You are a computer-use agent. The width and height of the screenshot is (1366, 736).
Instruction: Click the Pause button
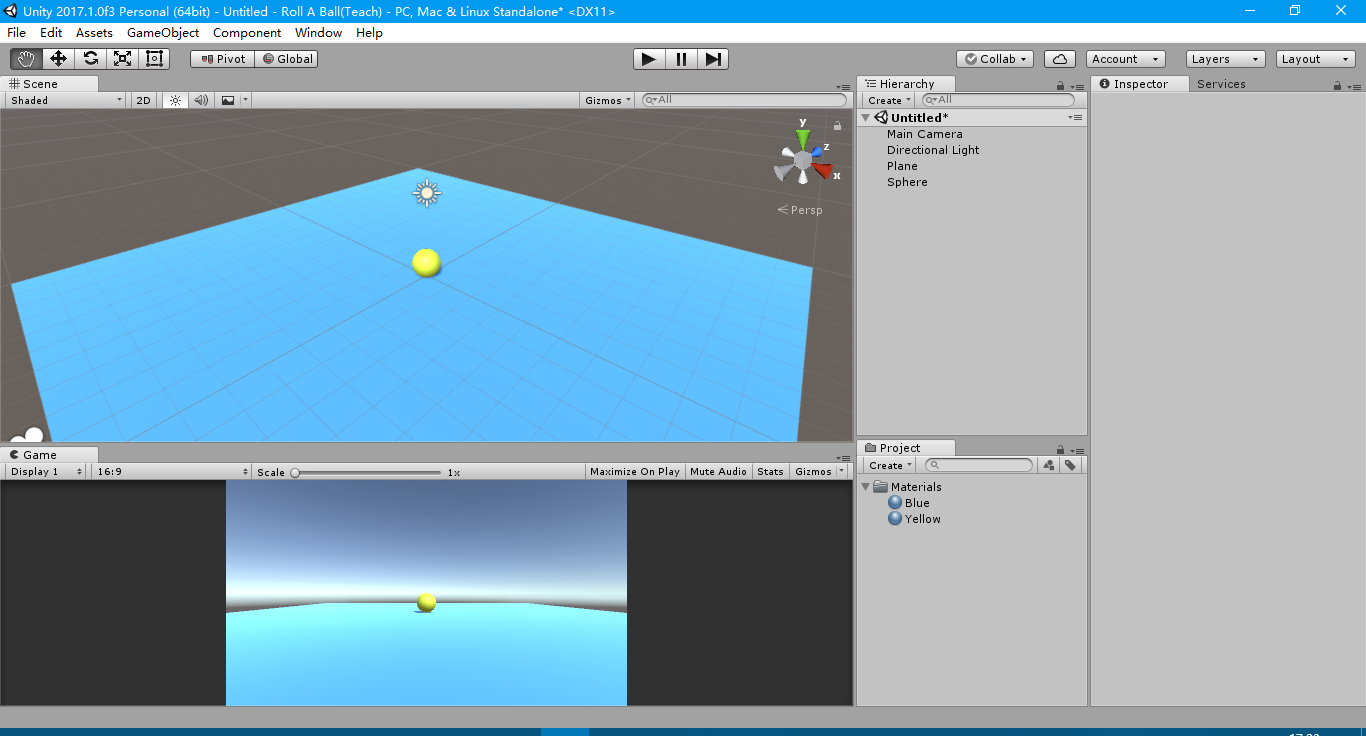coord(681,59)
